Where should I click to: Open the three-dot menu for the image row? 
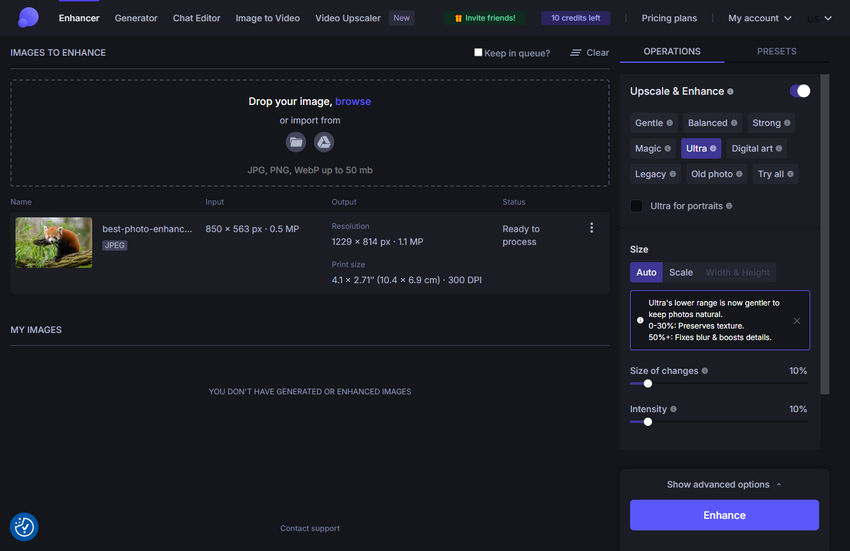coord(591,228)
